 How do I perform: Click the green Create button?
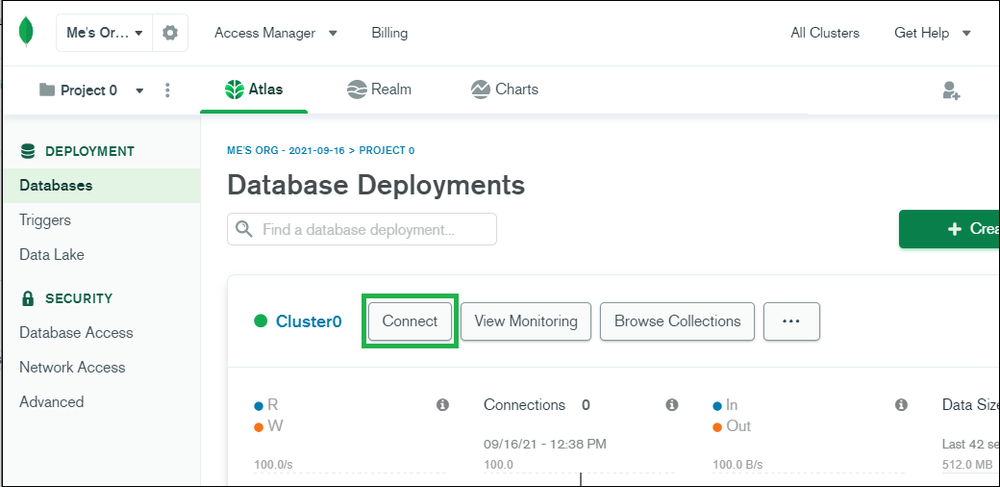[949, 229]
